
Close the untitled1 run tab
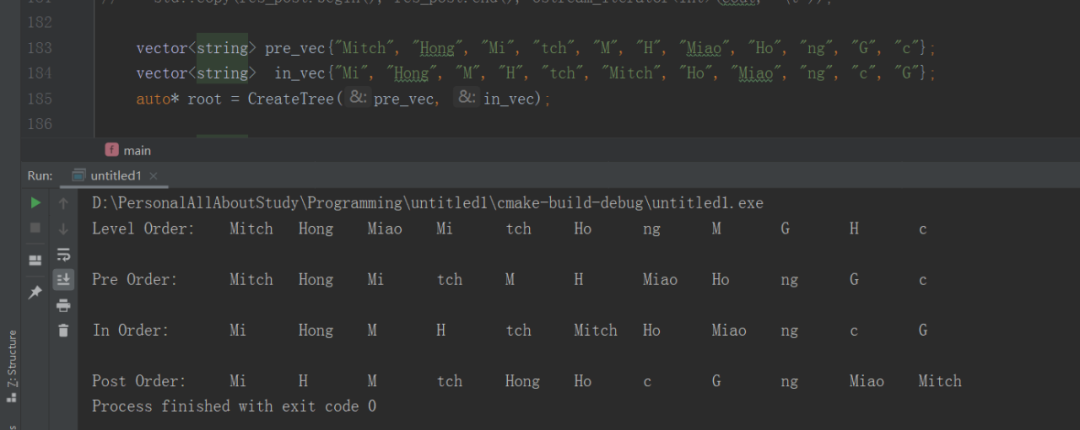coord(154,176)
